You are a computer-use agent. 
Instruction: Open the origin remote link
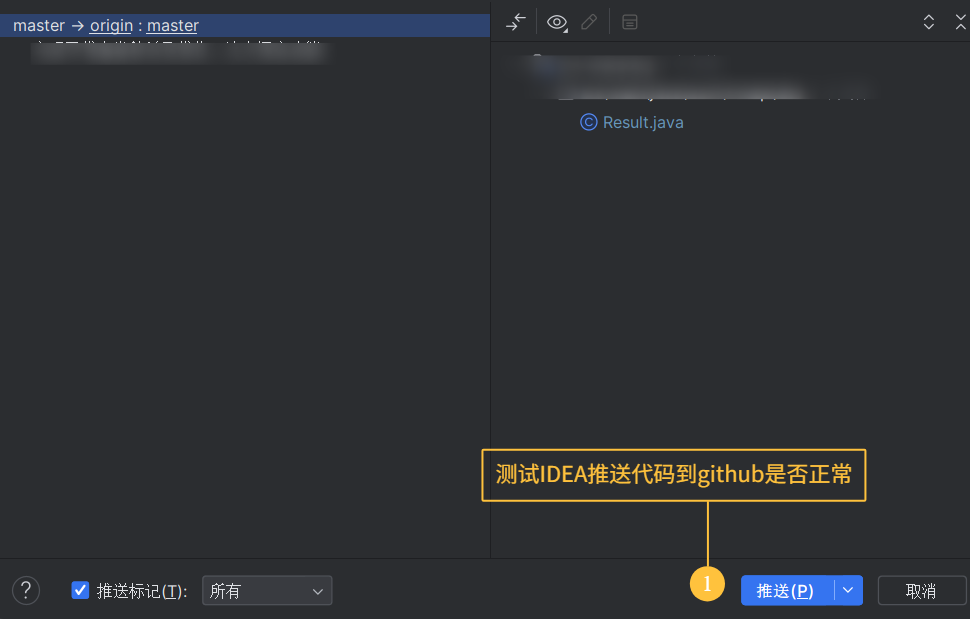[111, 25]
